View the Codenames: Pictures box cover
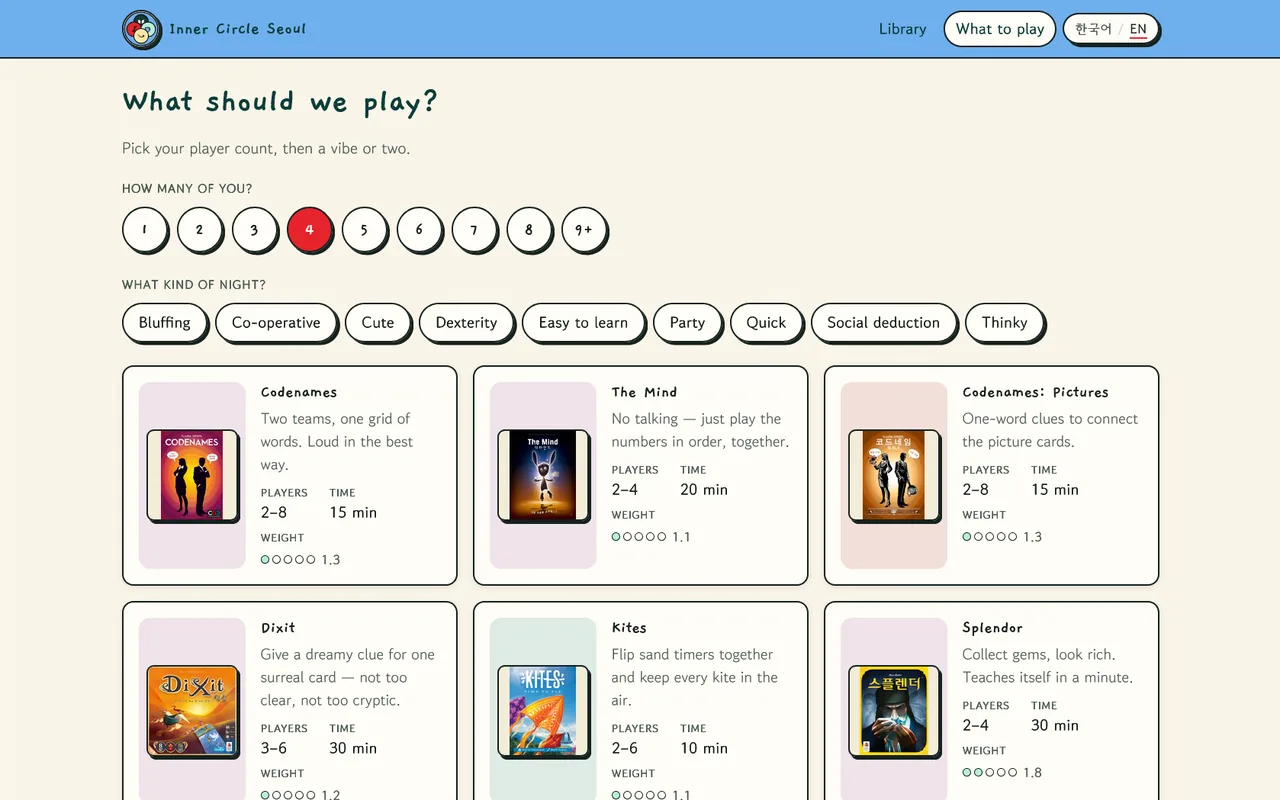 click(894, 475)
